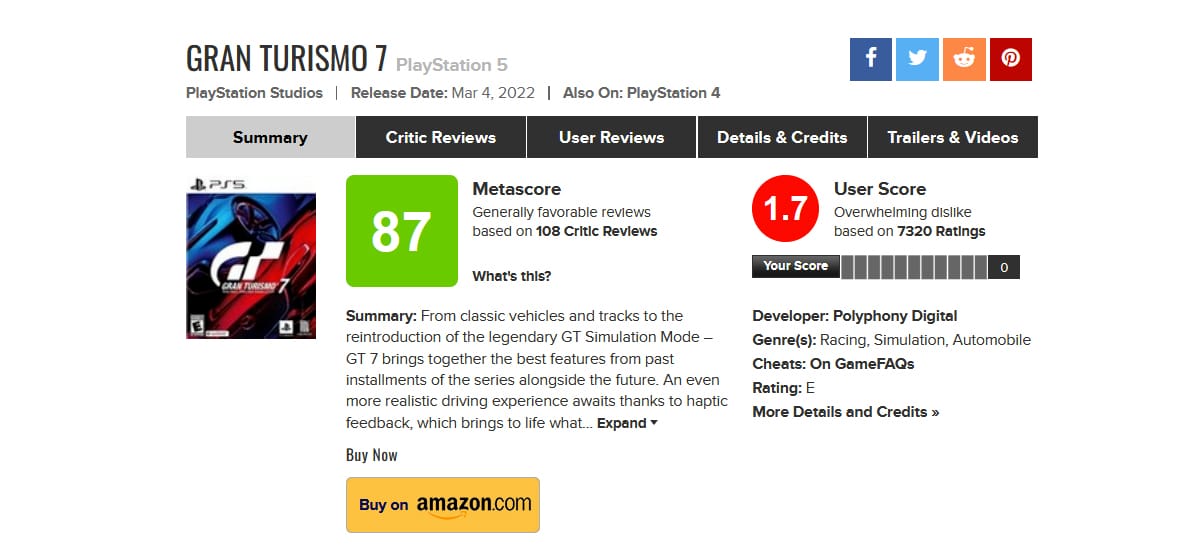Expand the full game summary text
This screenshot has height=551, width=1200.
pyautogui.click(x=627, y=423)
